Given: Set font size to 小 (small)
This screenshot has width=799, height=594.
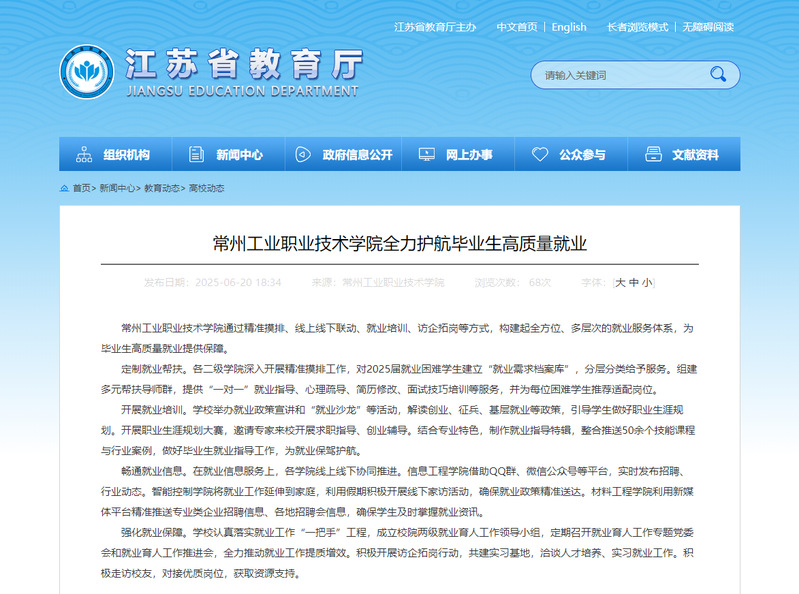Looking at the screenshot, I should (647, 283).
